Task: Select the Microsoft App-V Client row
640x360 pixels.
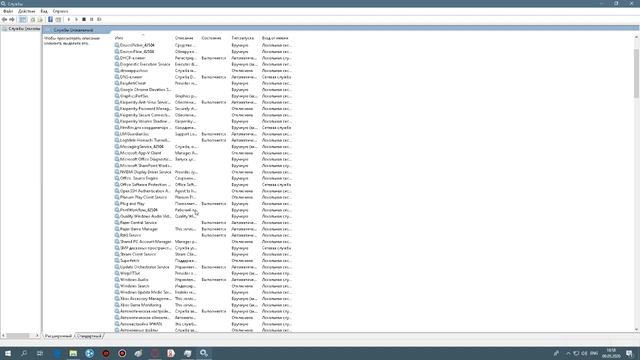Action: pyautogui.click(x=203, y=153)
